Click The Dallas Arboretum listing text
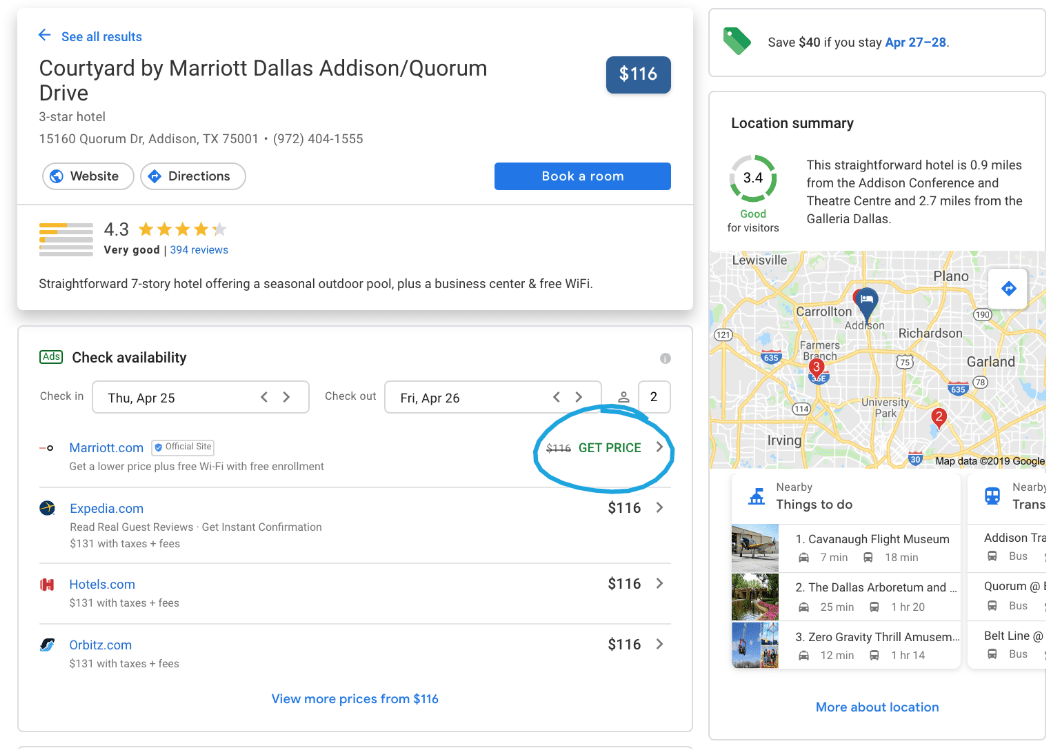The width and height of the screenshot is (1058, 749). pyautogui.click(x=876, y=588)
